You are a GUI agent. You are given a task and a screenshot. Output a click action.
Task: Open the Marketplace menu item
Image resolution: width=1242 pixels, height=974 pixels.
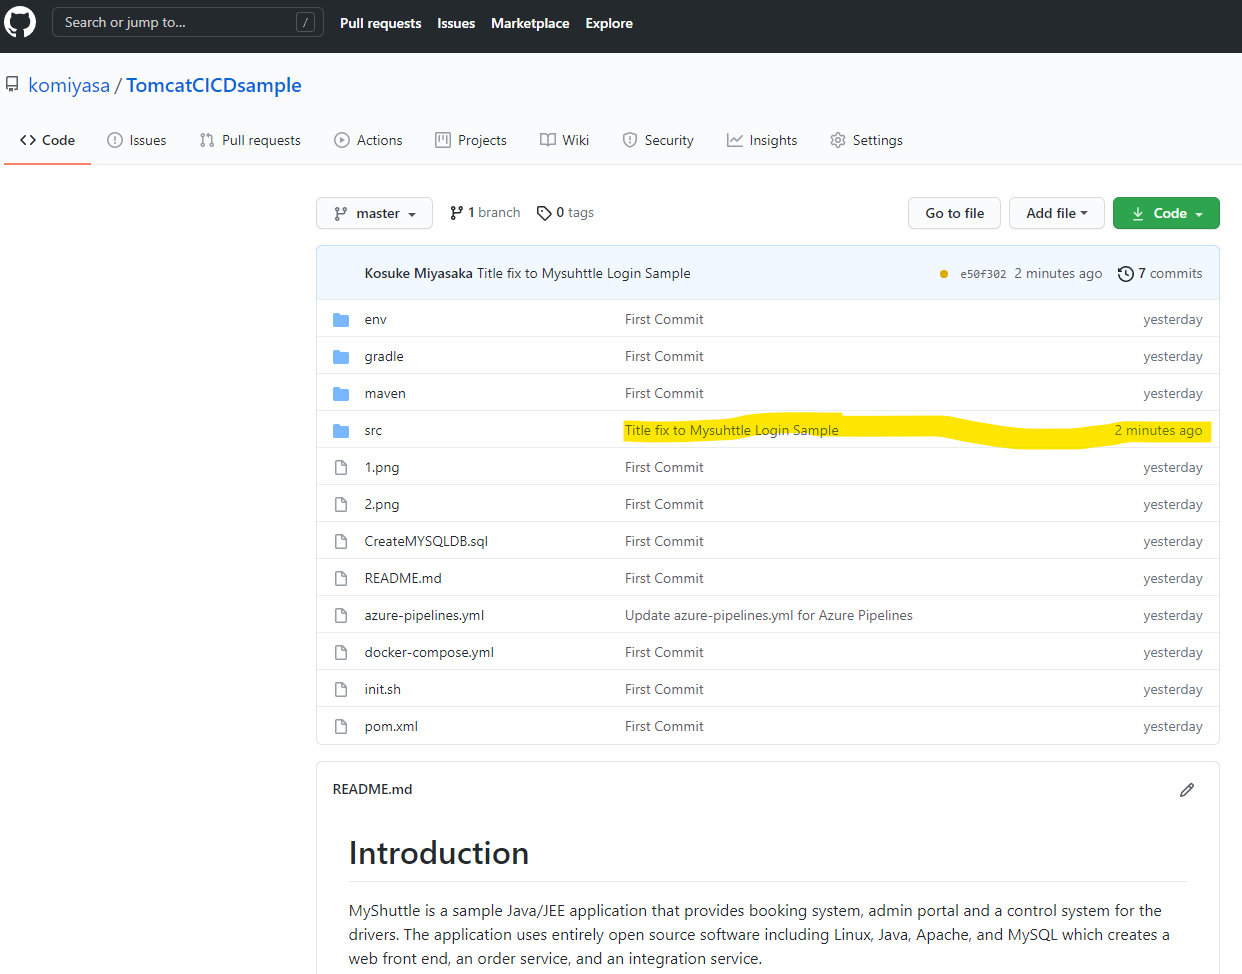tap(530, 23)
